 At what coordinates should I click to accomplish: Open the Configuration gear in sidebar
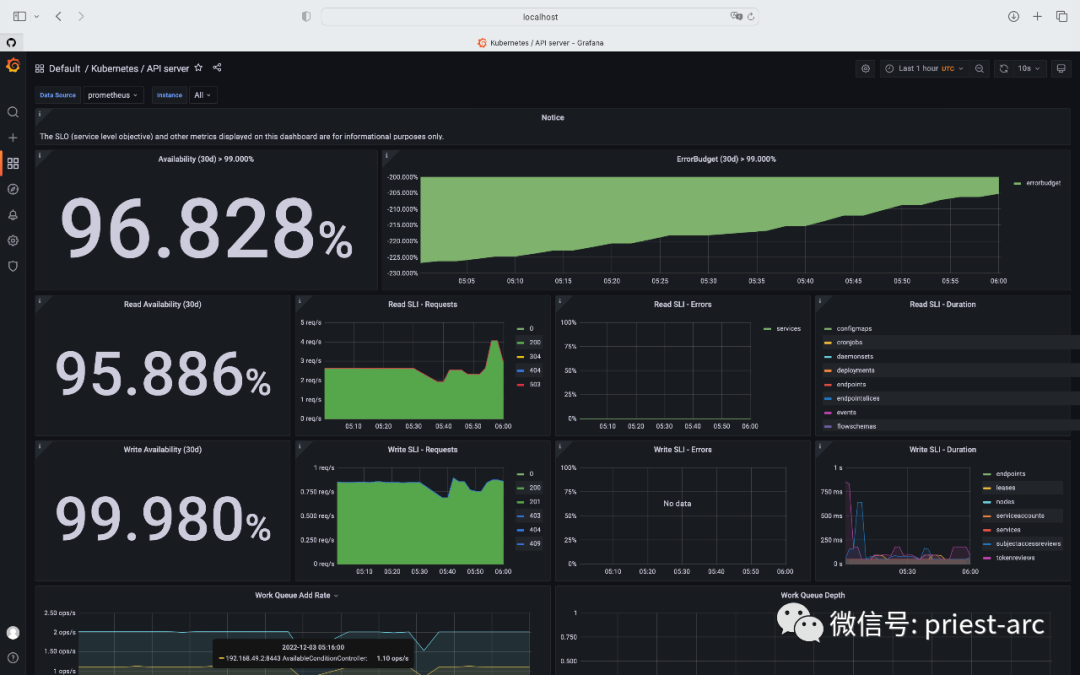12,240
